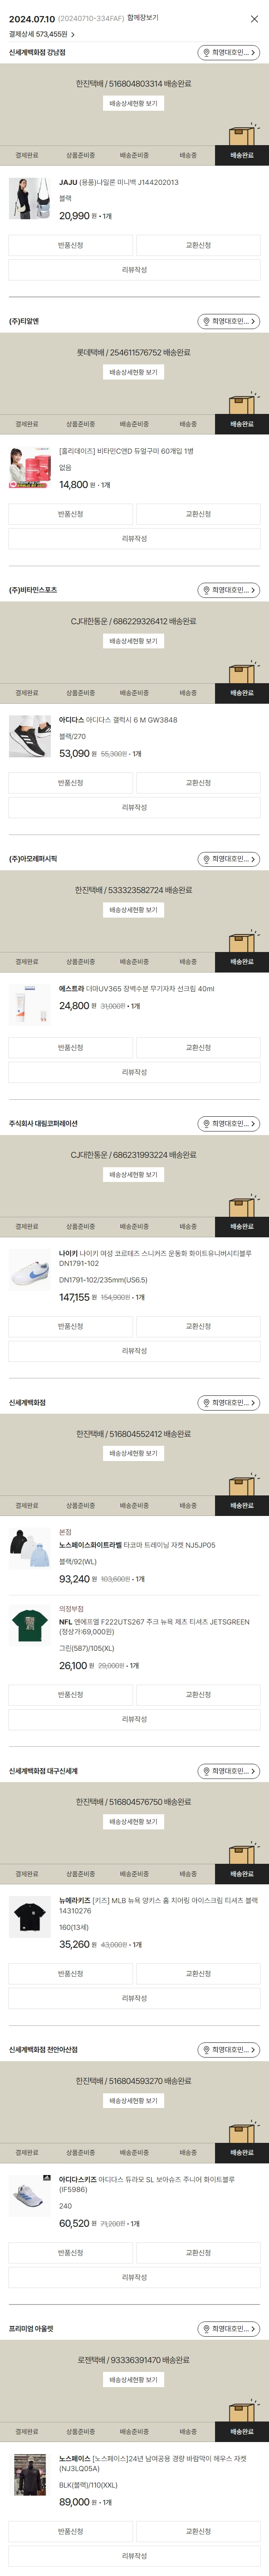Image resolution: width=269 pixels, height=2576 pixels.
Task: Click the delivery box icon for (주)비타민스포츠 shipment
Action: pyautogui.click(x=241, y=674)
